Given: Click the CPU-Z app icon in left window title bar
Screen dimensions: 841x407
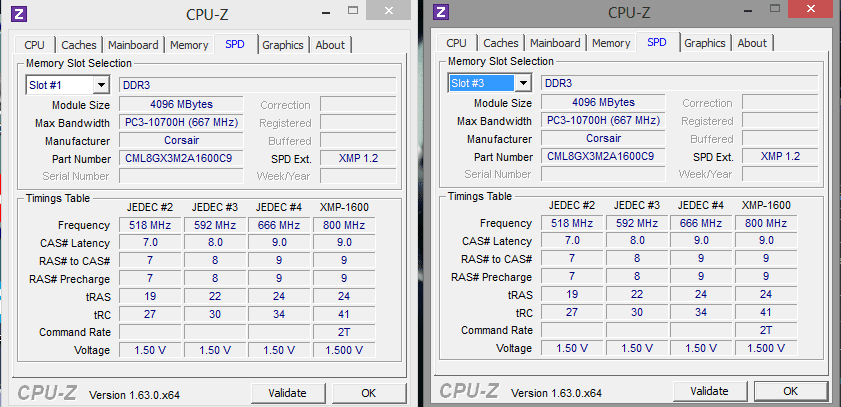Looking at the screenshot, I should (x=19, y=13).
